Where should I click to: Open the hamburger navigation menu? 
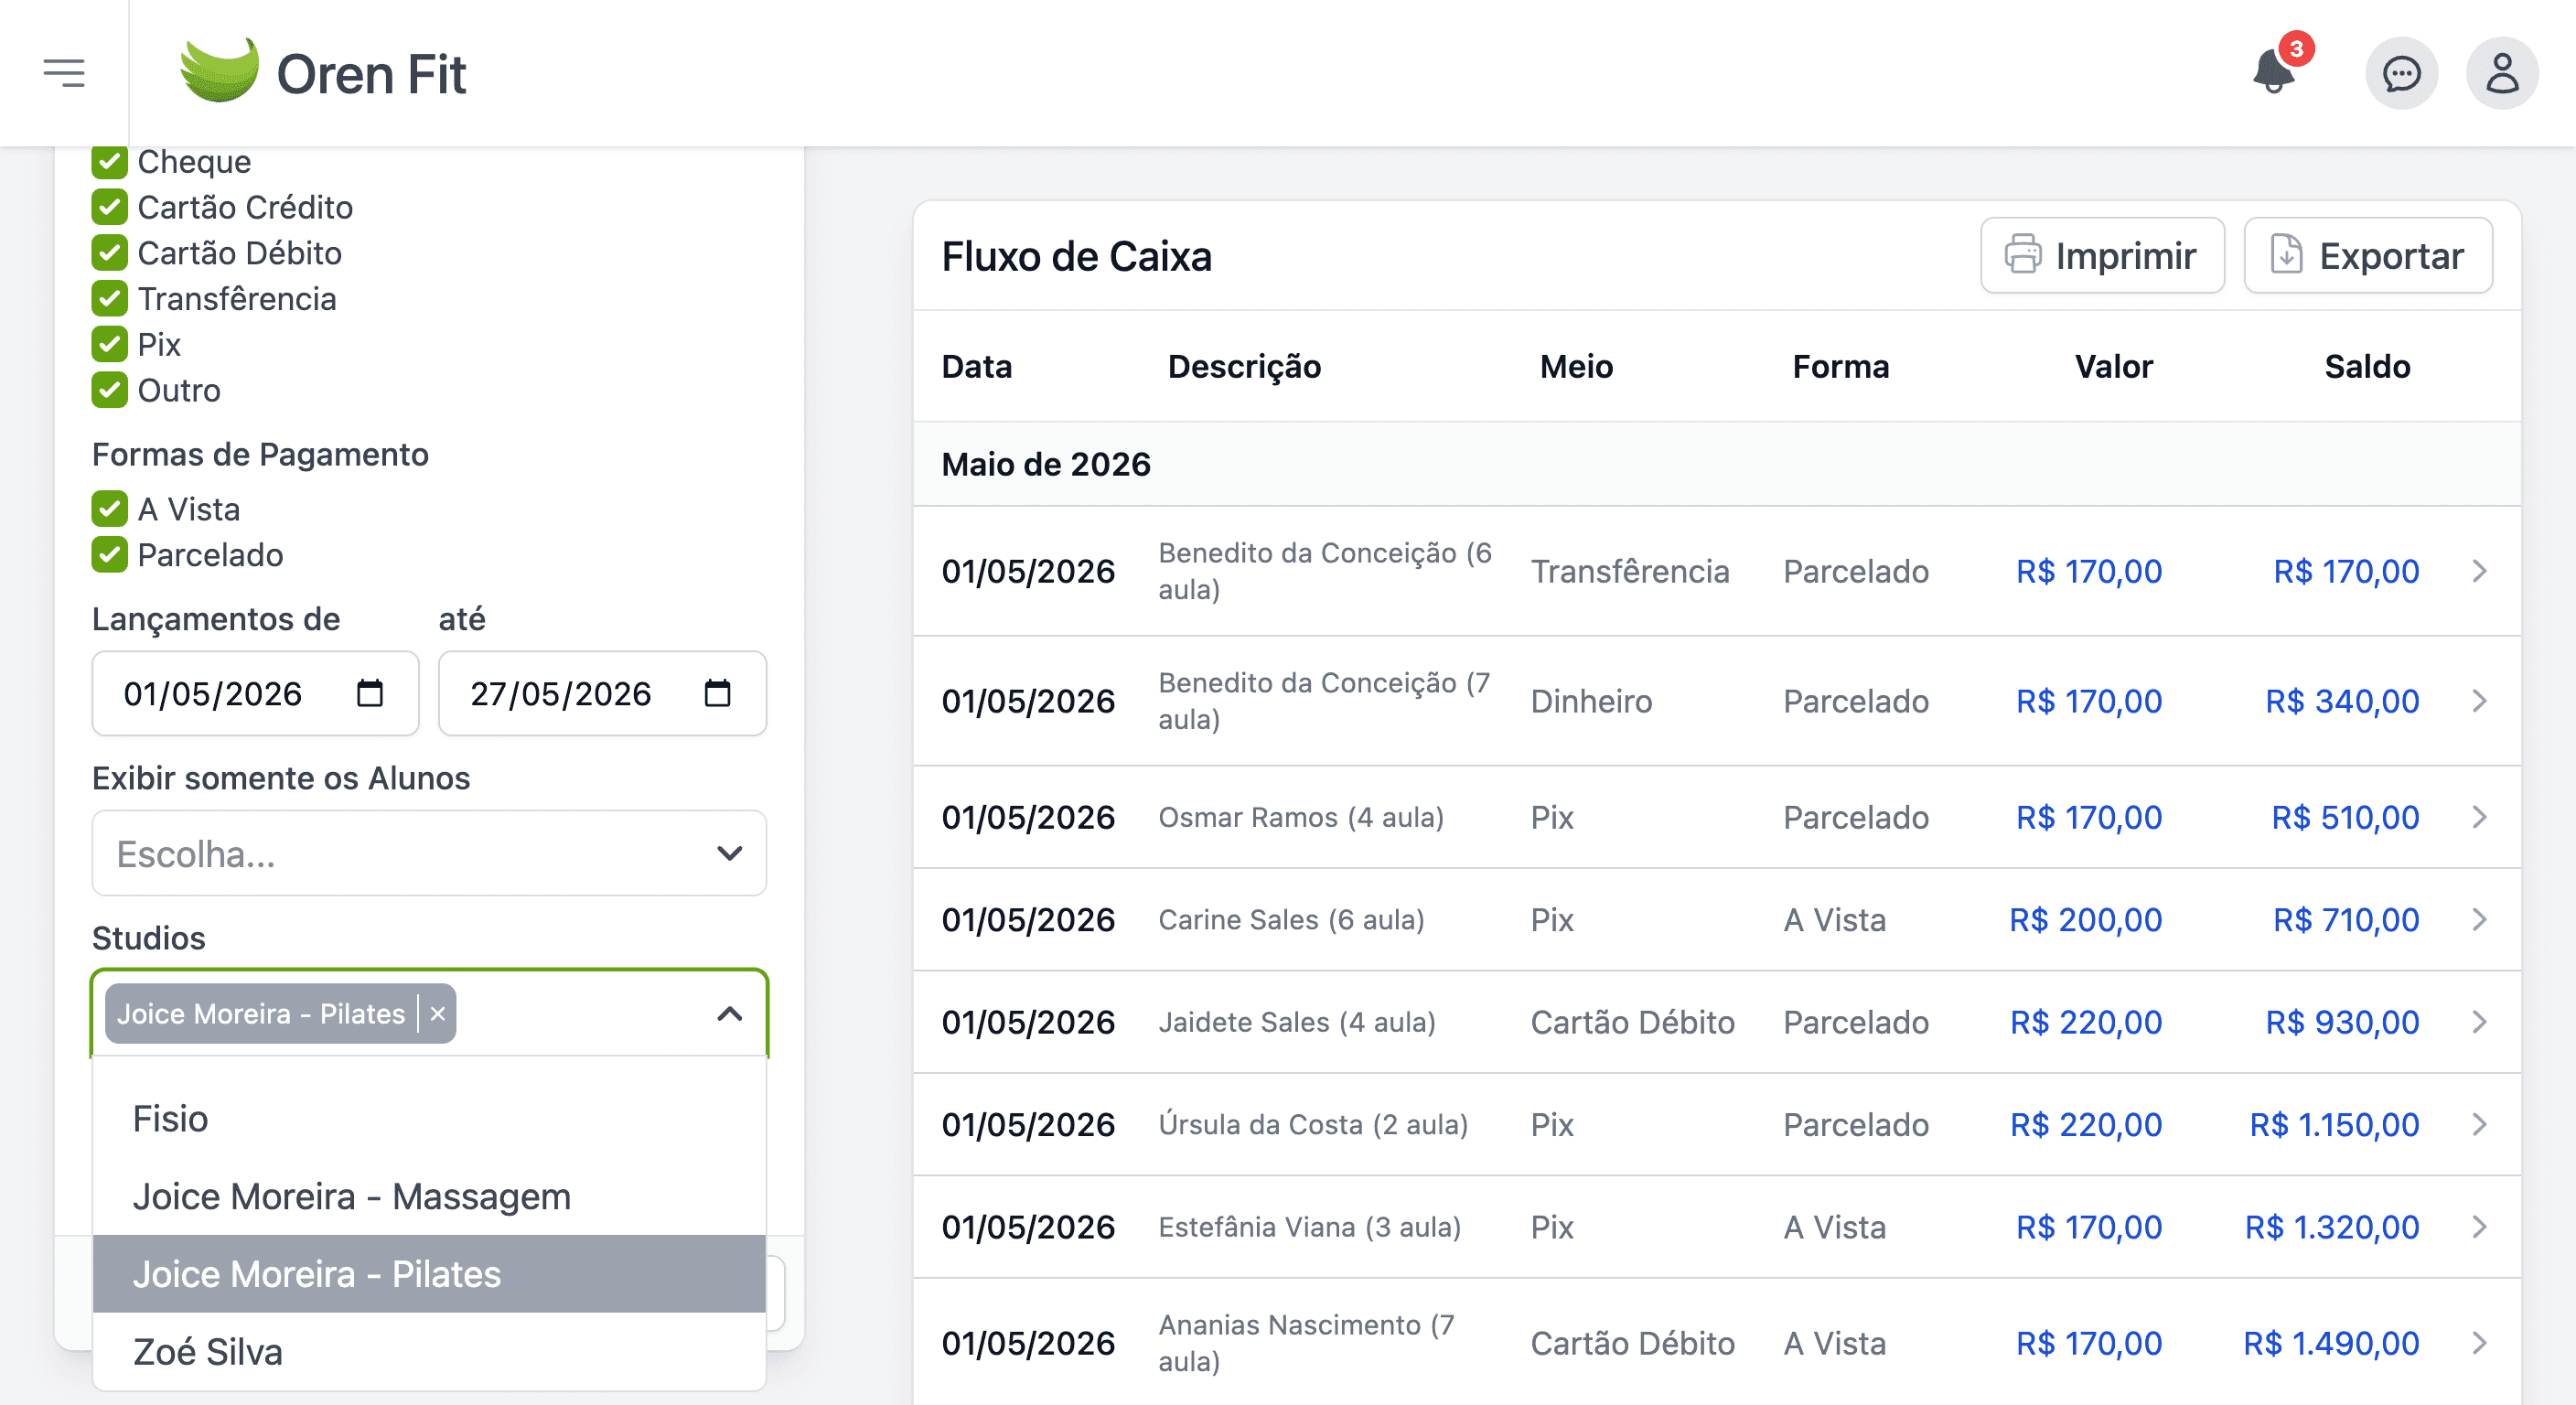[x=64, y=73]
